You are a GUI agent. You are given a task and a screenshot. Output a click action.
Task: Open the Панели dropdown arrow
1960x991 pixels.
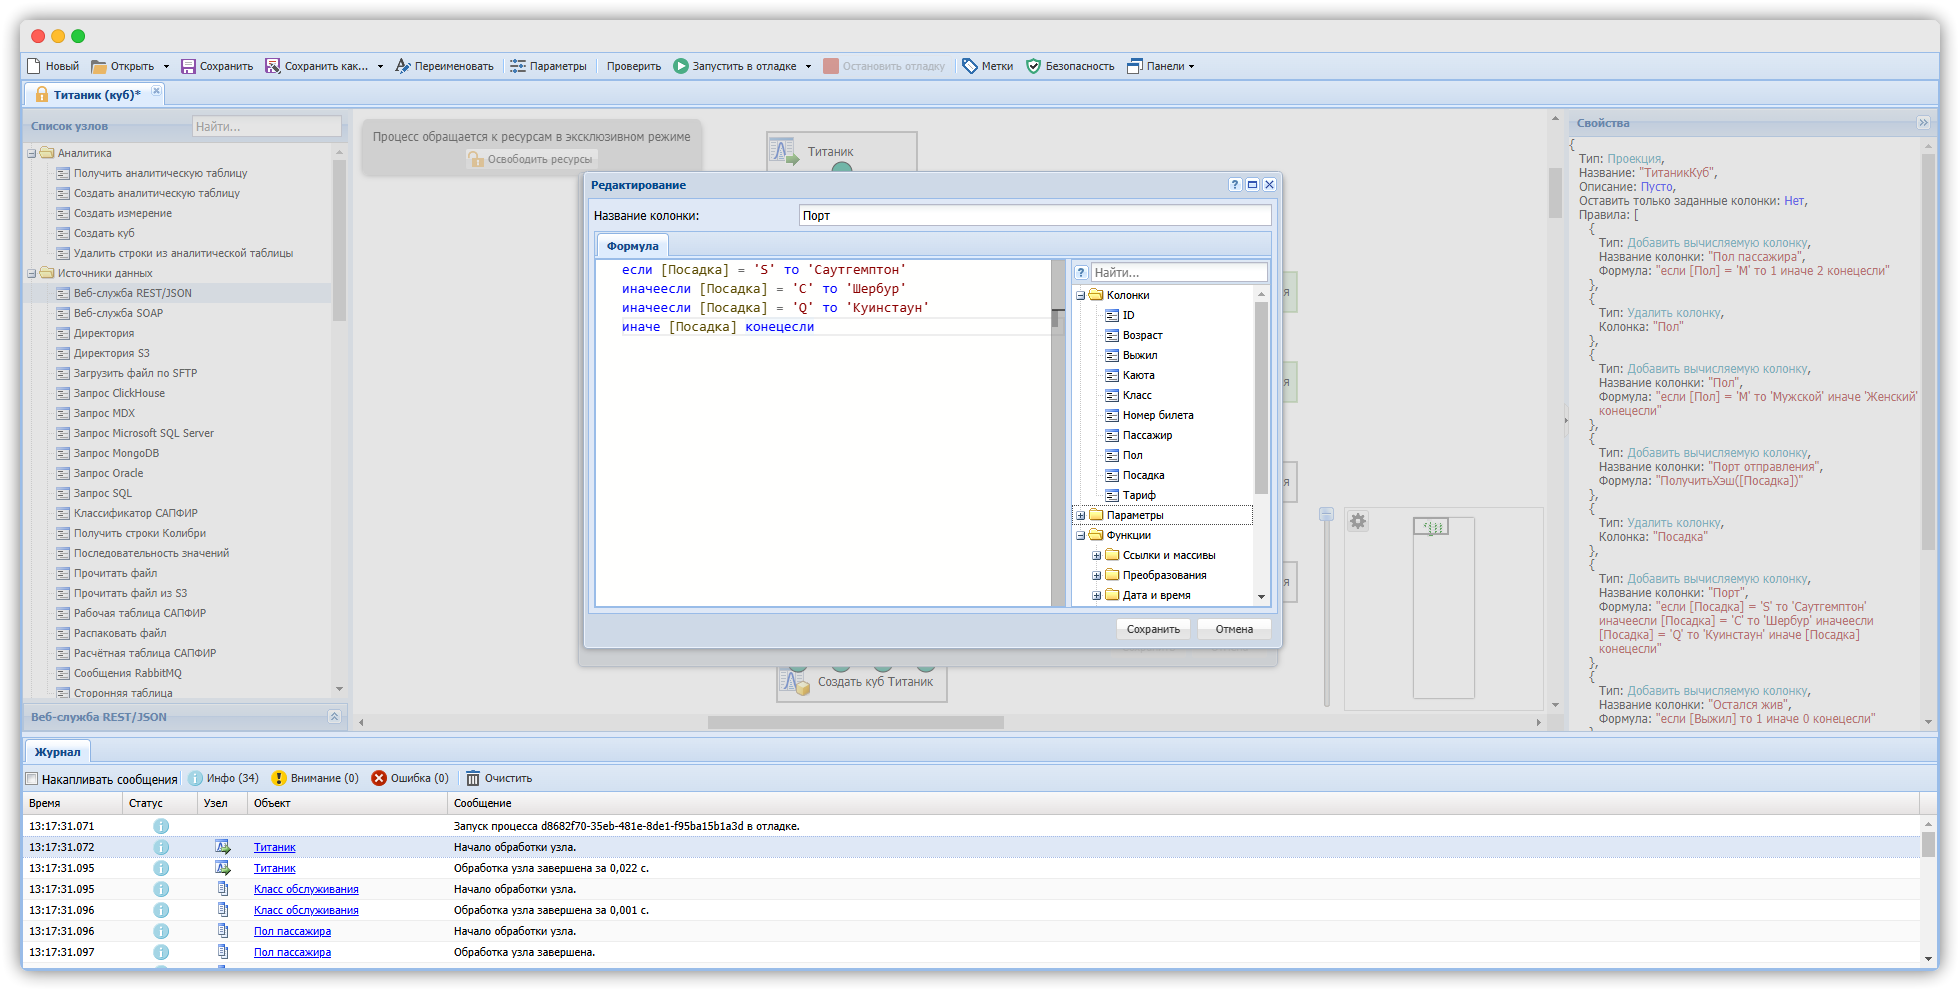click(x=1191, y=67)
